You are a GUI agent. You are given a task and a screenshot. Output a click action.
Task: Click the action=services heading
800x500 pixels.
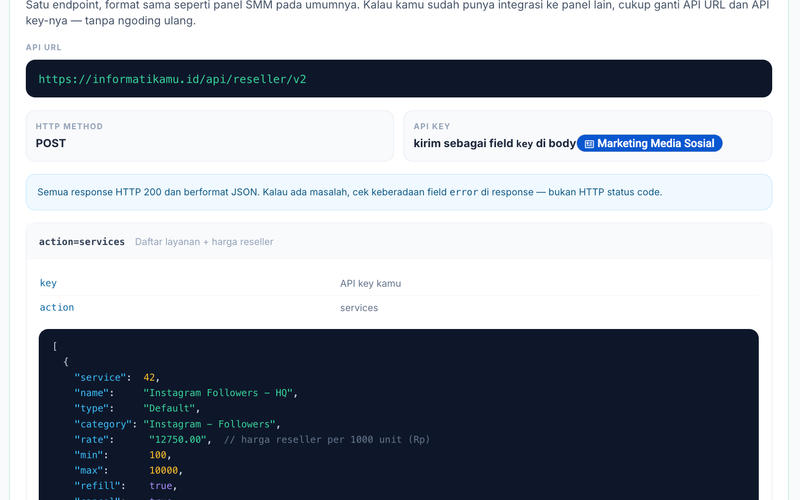pyautogui.click(x=82, y=242)
